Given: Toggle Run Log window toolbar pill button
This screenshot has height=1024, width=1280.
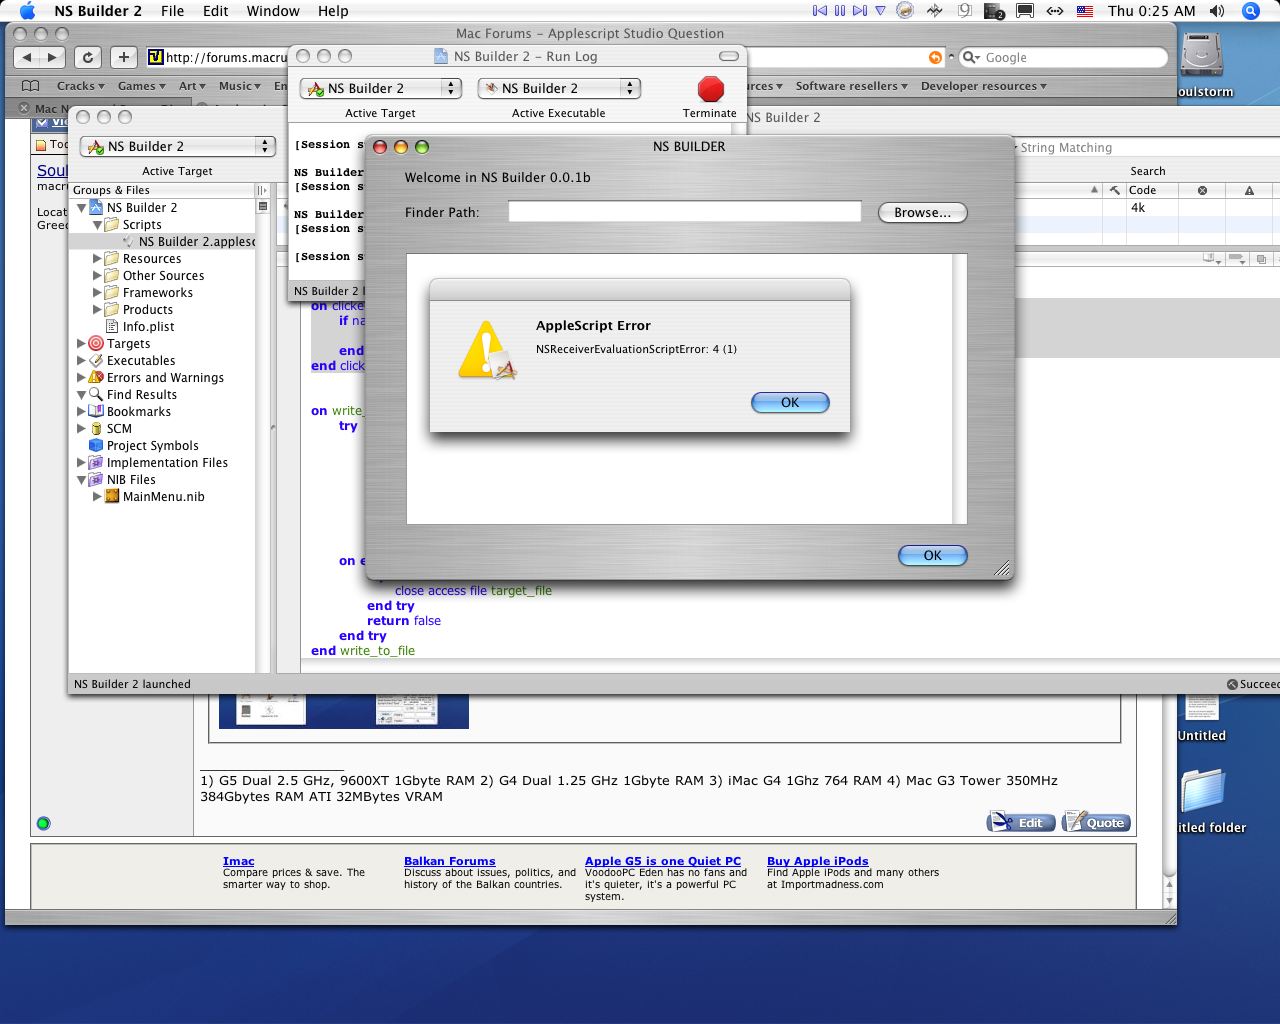Looking at the screenshot, I should pos(729,56).
